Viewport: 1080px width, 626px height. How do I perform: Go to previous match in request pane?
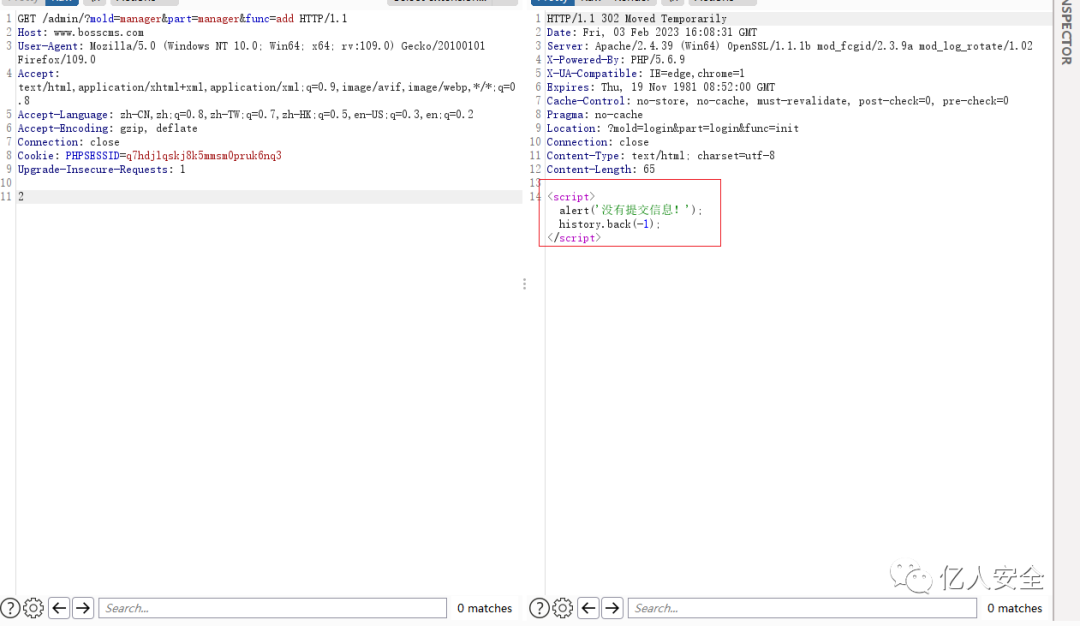pos(59,608)
